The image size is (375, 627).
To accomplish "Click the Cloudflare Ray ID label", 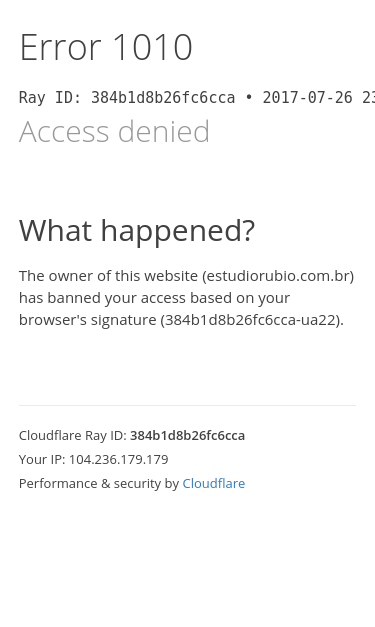I will (73, 435).
